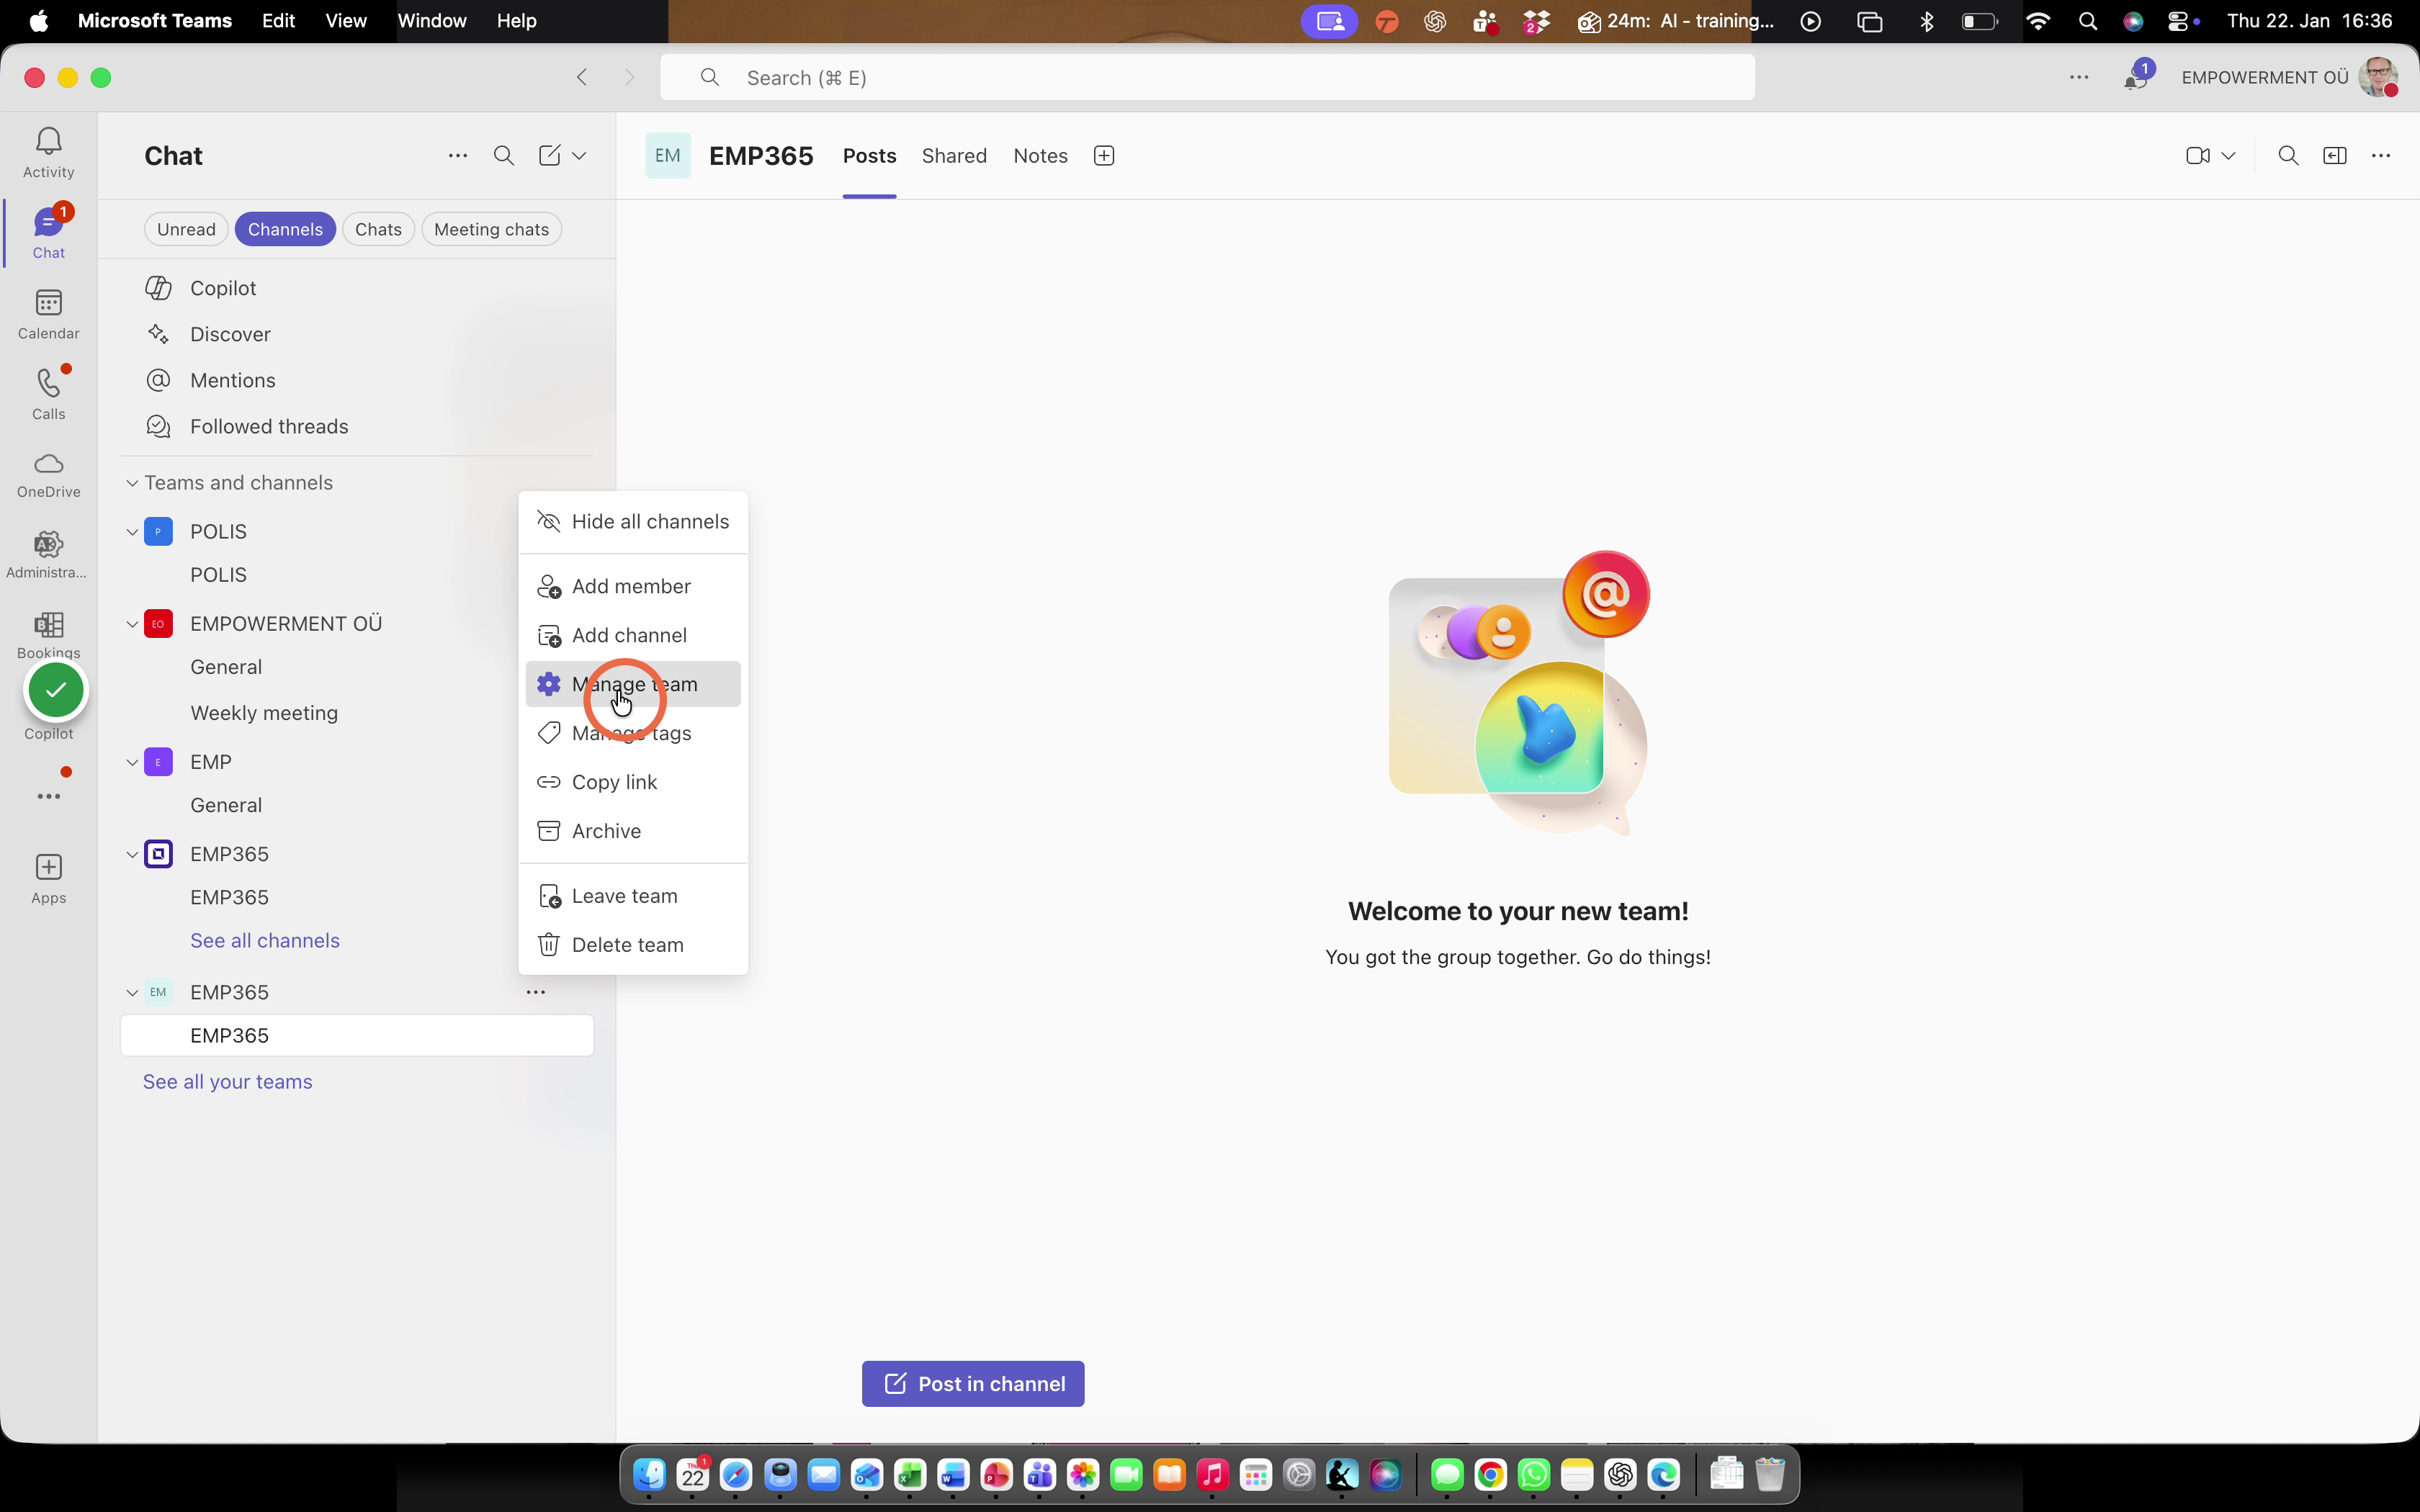Open the Apps store in sidebar

[x=48, y=878]
